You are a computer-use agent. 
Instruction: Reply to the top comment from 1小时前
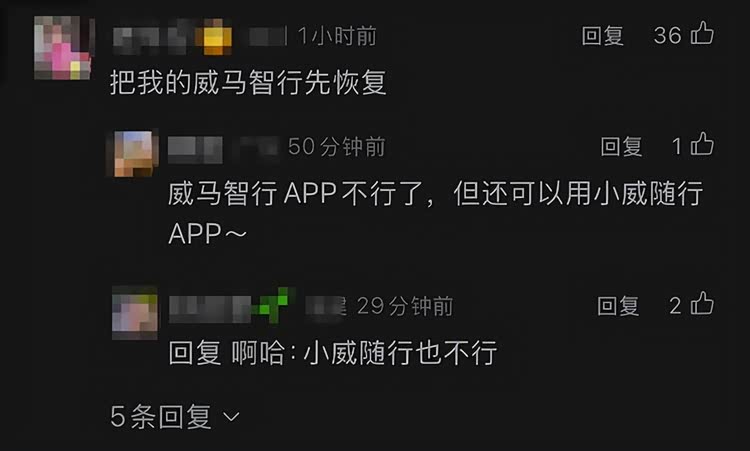point(602,36)
